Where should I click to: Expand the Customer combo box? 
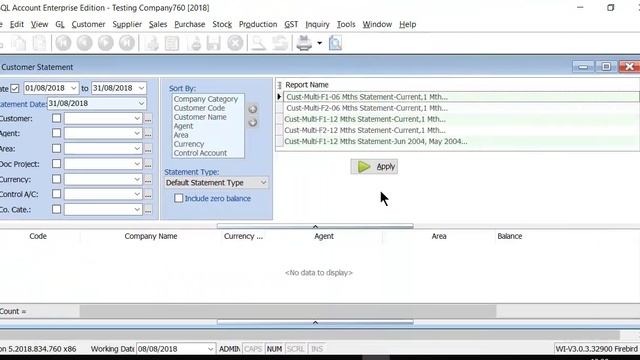pyautogui.click(x=137, y=119)
